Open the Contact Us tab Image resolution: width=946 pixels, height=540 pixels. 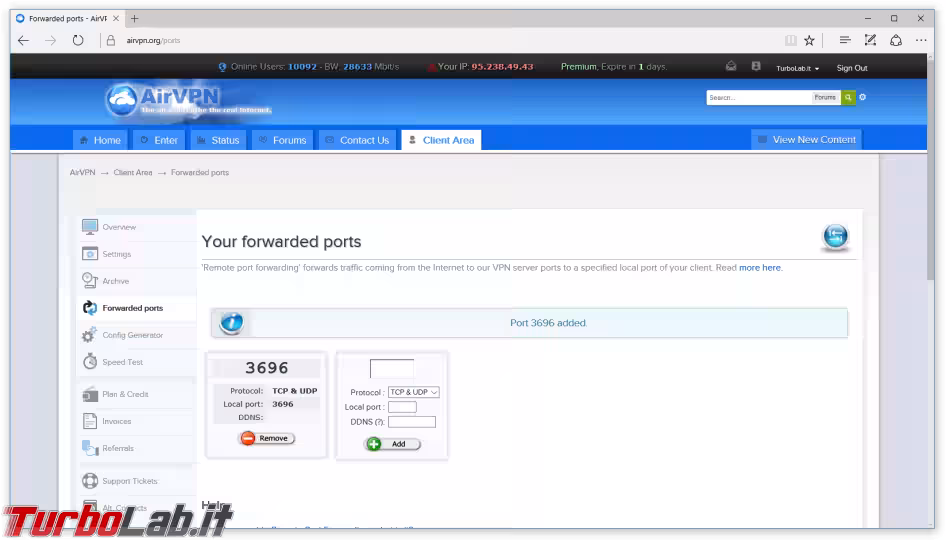pos(357,140)
